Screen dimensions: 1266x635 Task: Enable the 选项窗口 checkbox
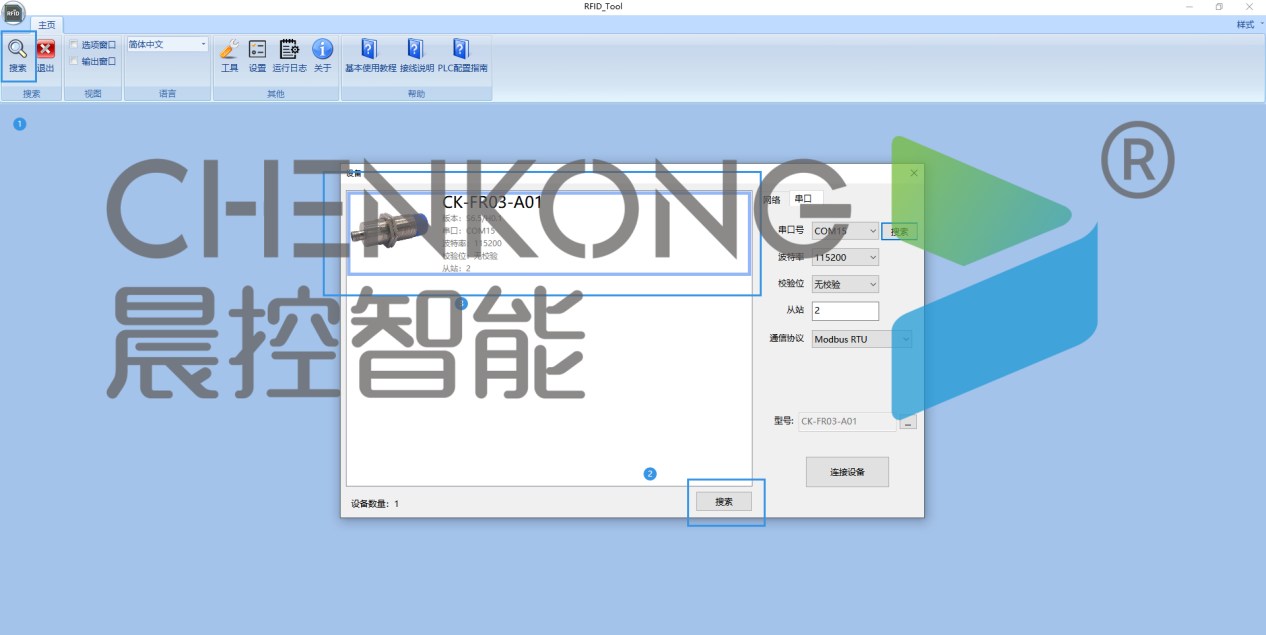click(x=74, y=44)
